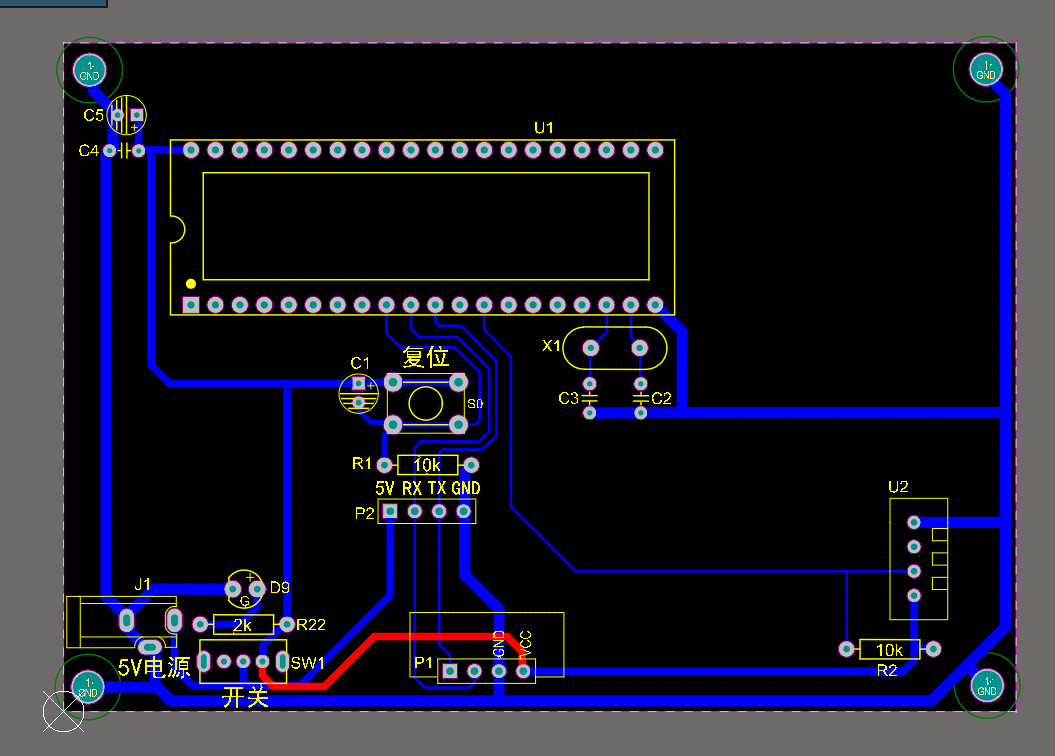Click the 开关 silkscreen text

(246, 697)
